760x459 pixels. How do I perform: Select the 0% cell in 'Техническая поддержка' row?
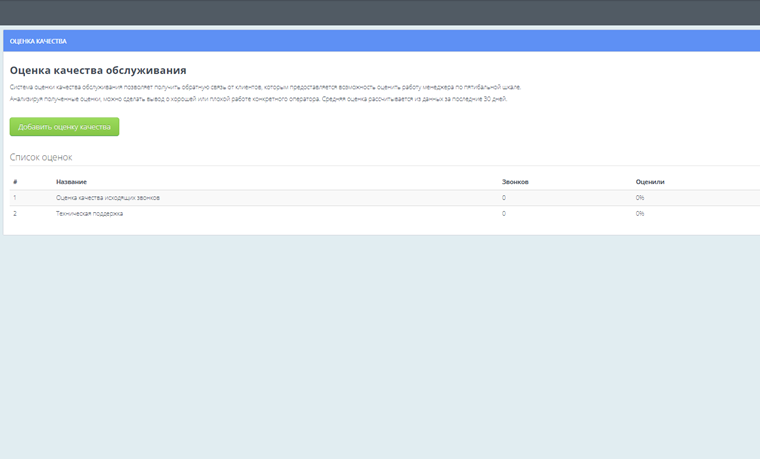pyautogui.click(x=640, y=214)
